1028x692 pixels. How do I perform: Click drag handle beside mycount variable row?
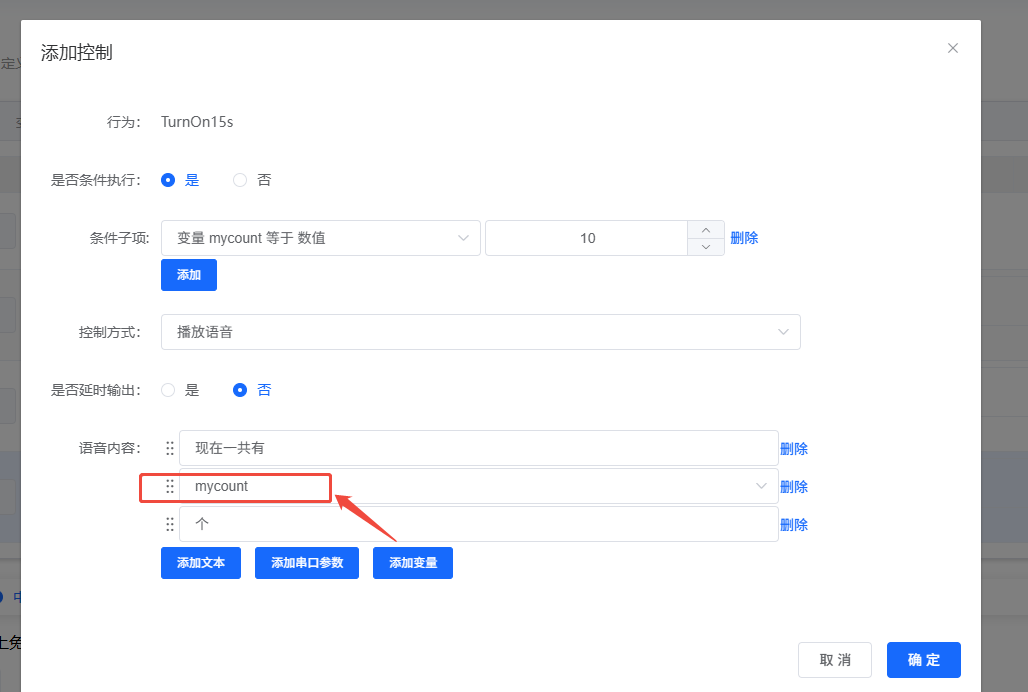pyautogui.click(x=170, y=487)
